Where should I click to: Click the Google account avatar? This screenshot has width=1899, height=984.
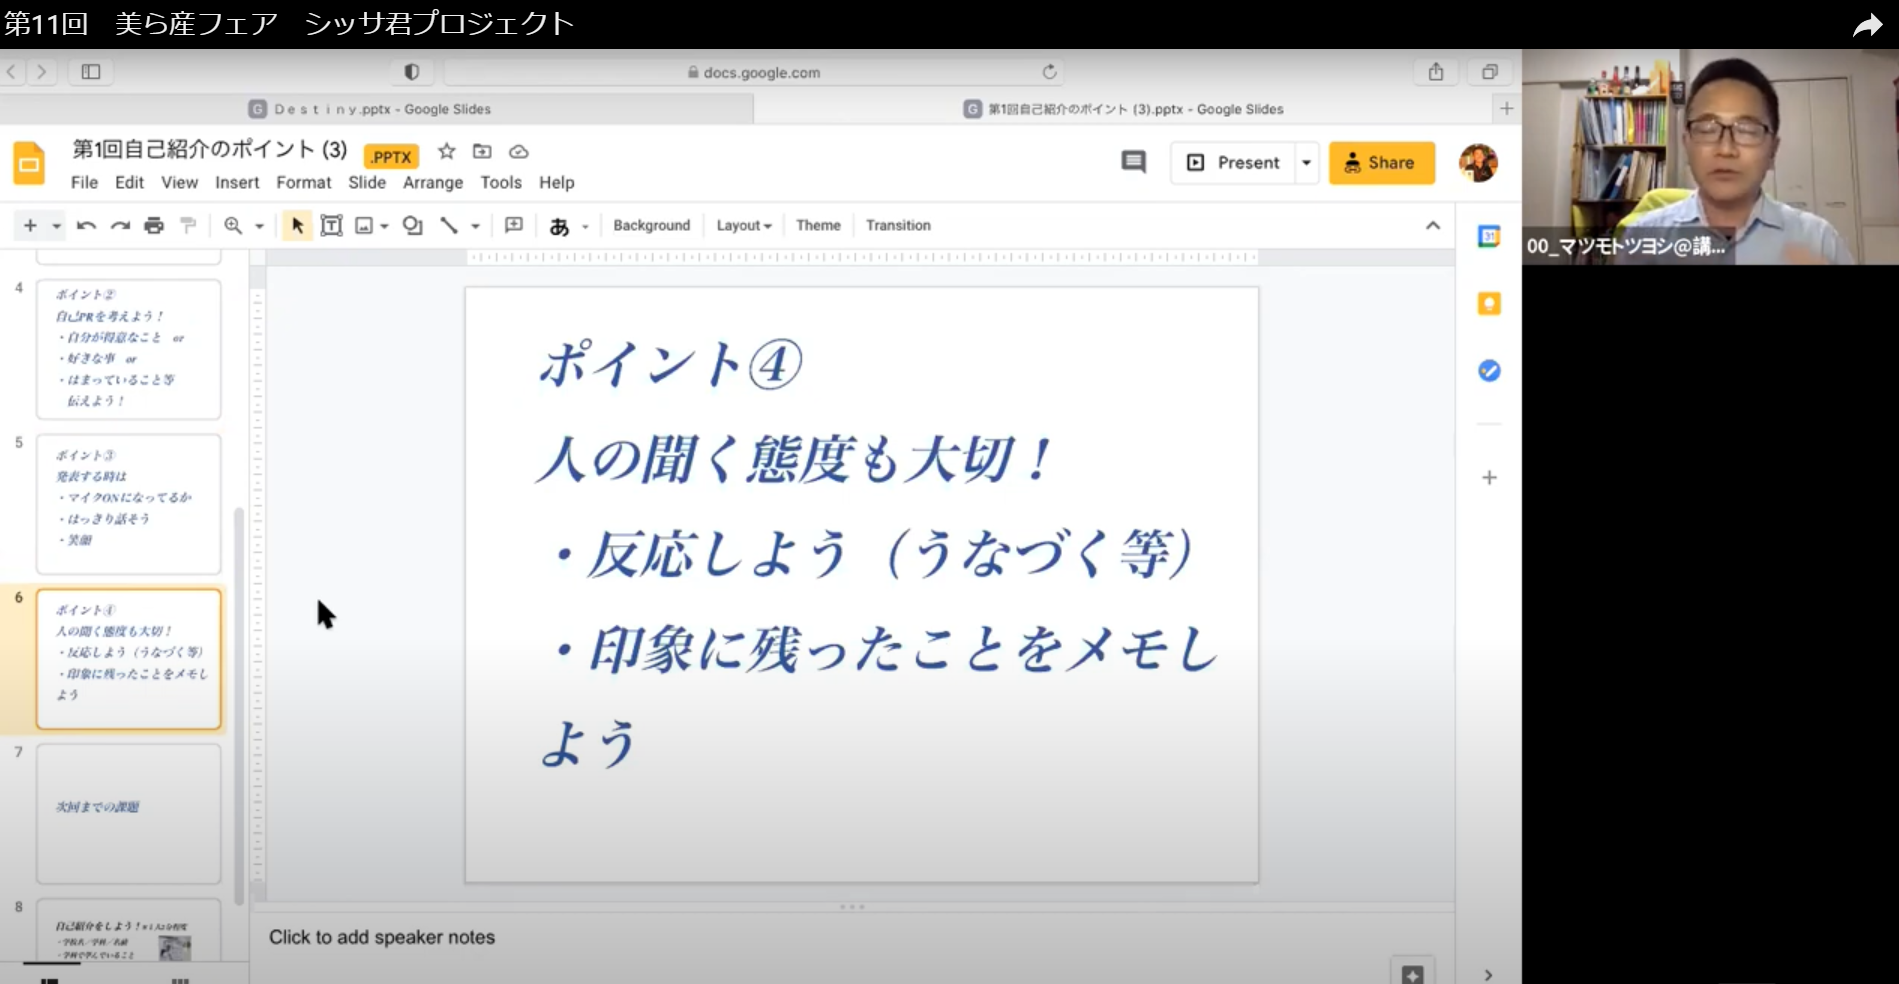[1478, 163]
